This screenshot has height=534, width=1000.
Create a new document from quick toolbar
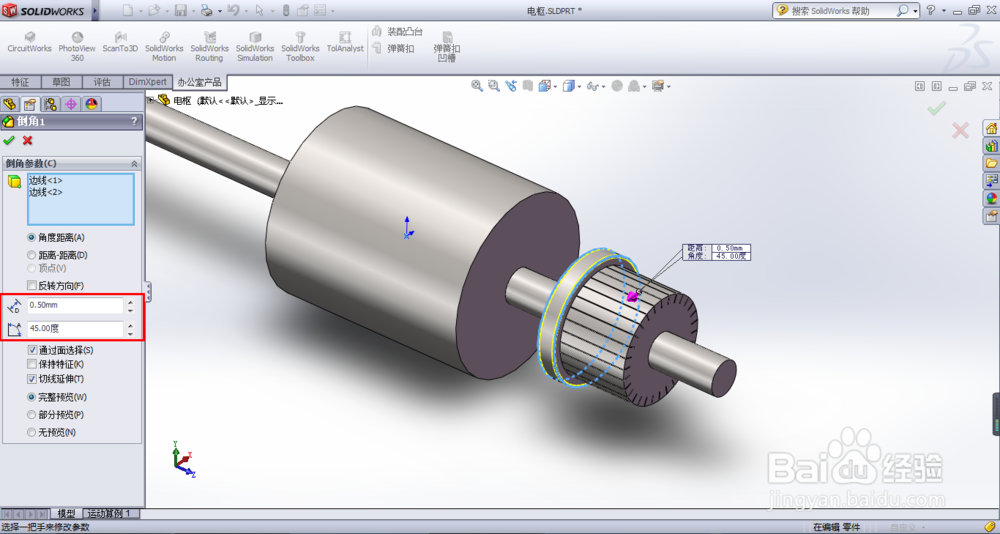[128, 10]
